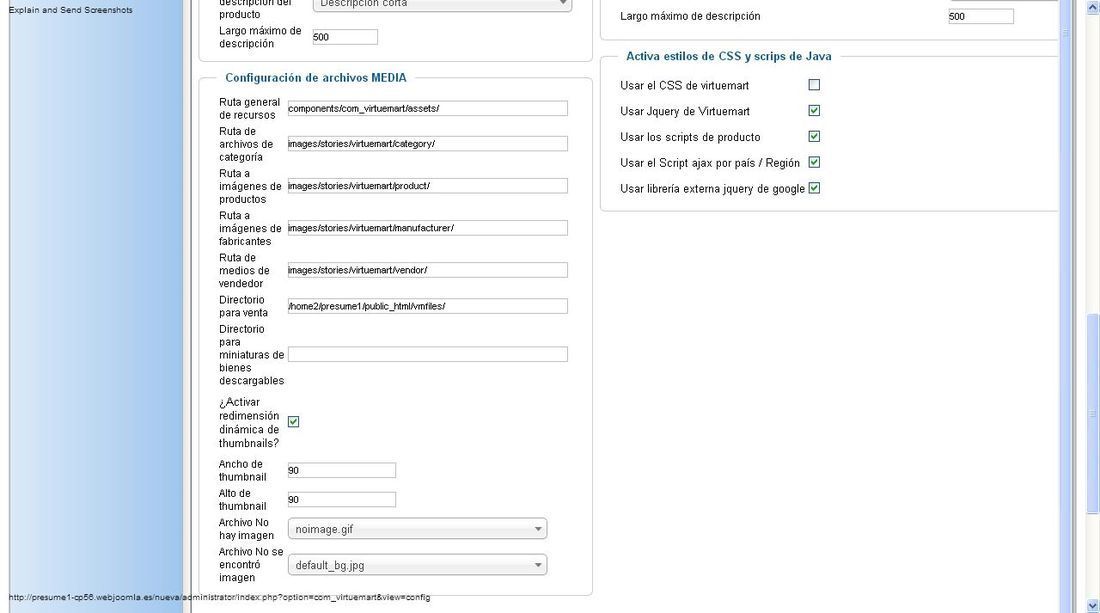
Task: Click the Alto de thumbnail field
Action: (342, 499)
